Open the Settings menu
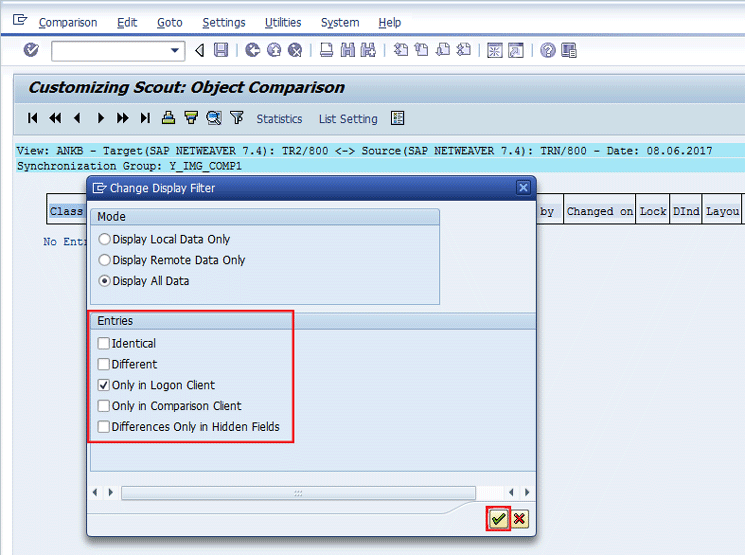The height and width of the screenshot is (555, 745). pyautogui.click(x=223, y=22)
